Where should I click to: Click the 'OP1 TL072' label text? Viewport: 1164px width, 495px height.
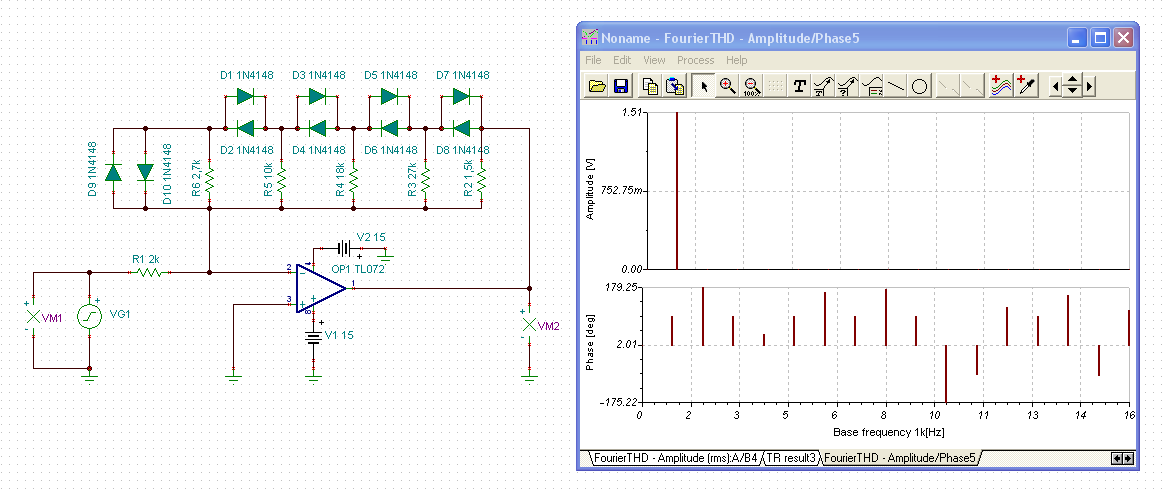pos(359,269)
